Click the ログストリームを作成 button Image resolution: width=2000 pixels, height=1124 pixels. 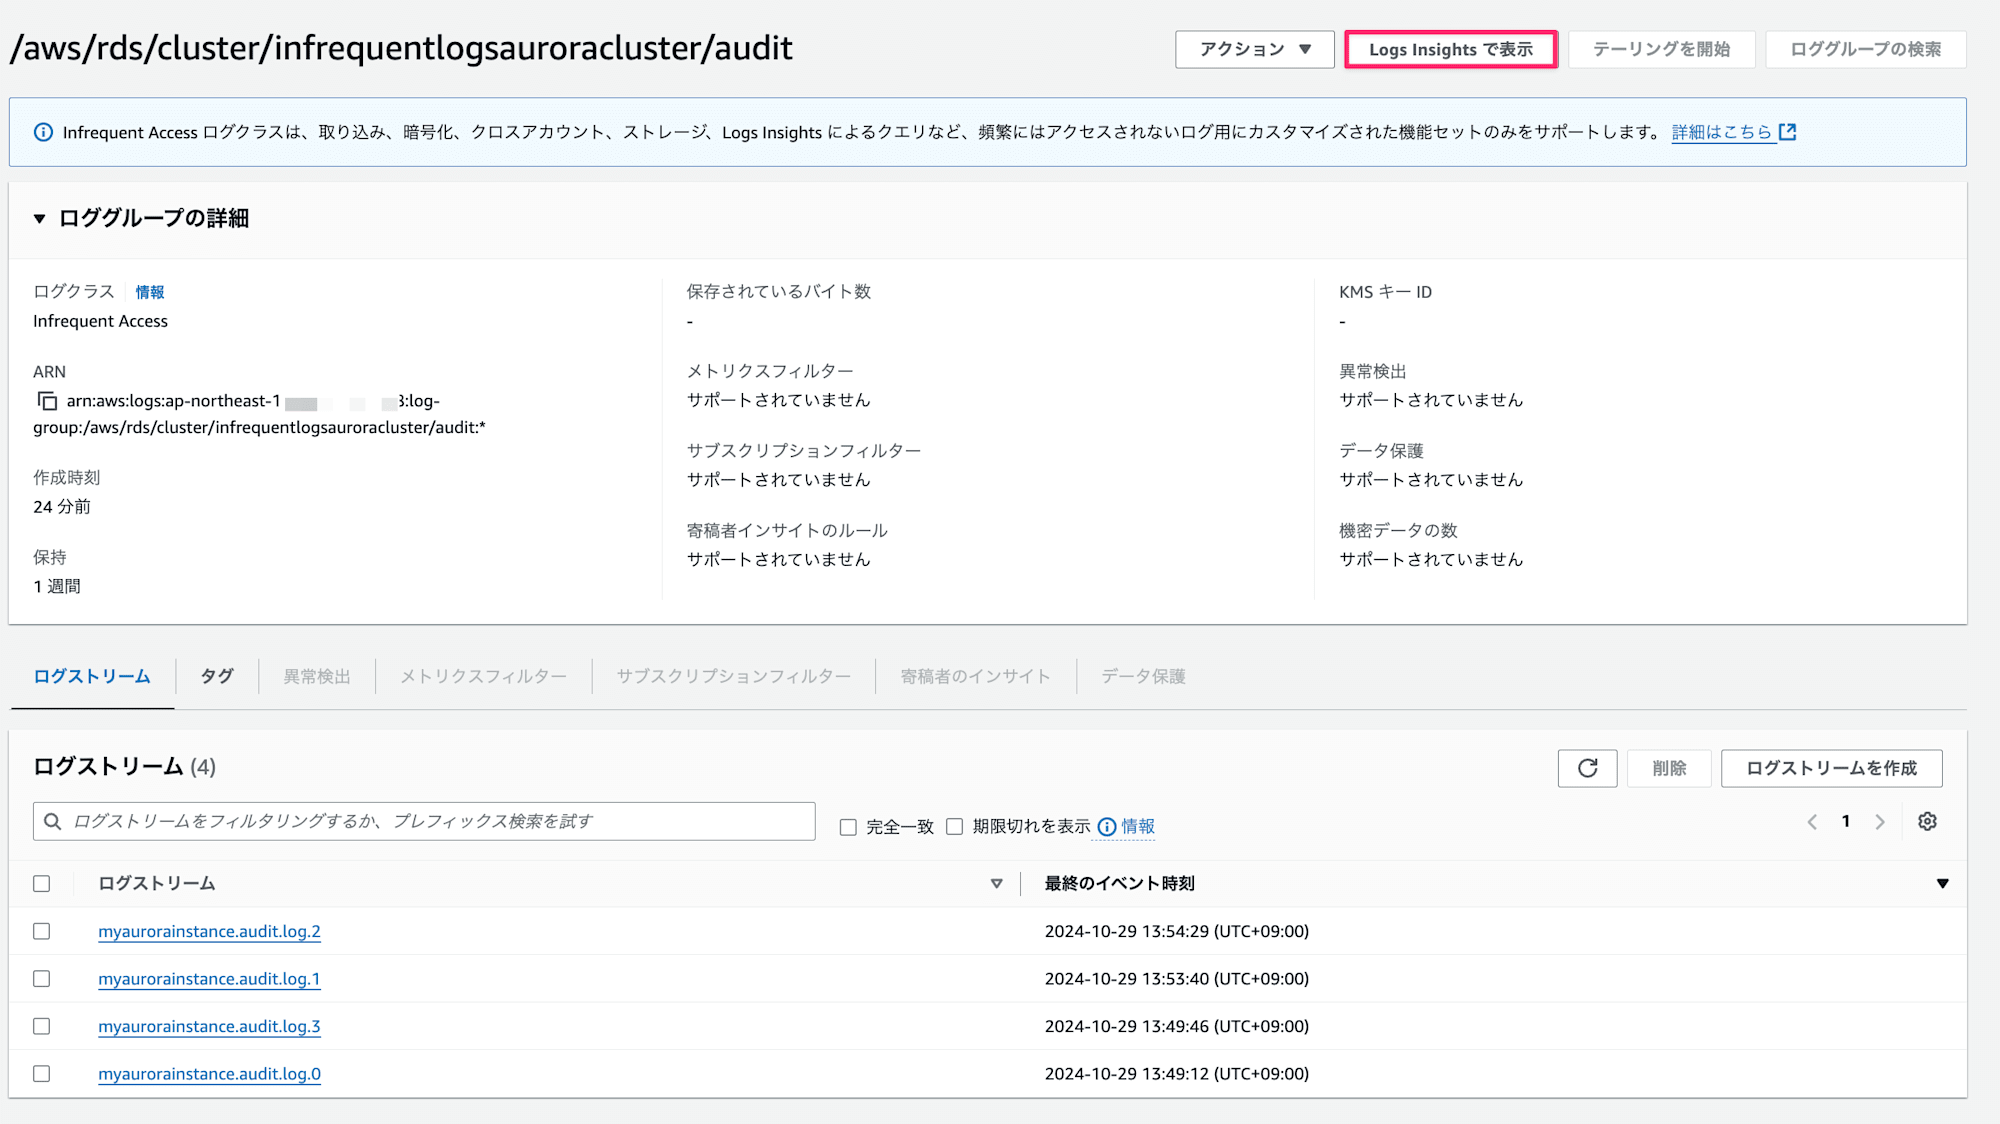[x=1831, y=768]
